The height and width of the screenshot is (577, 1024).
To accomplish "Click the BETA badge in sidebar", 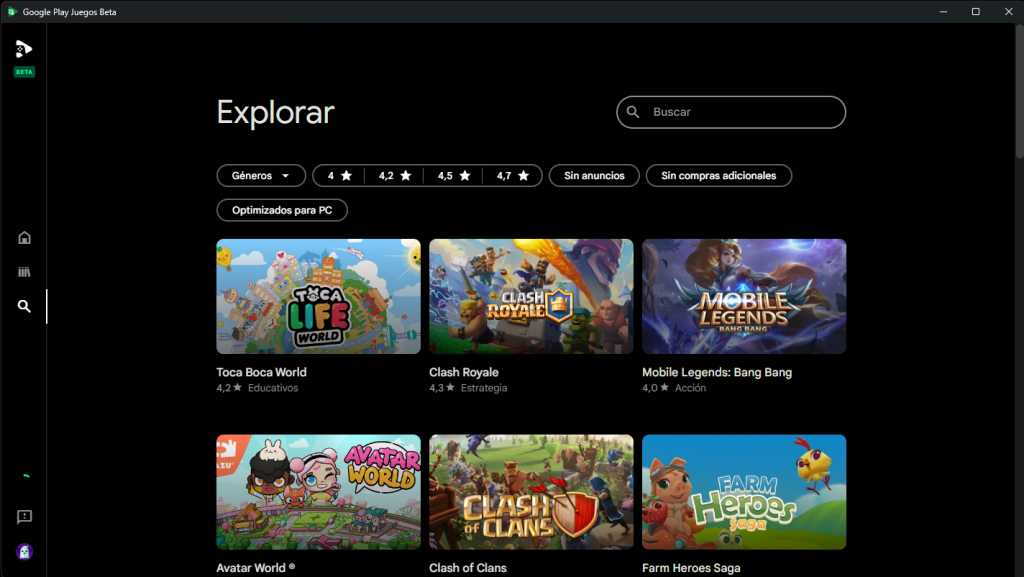I will (x=24, y=72).
